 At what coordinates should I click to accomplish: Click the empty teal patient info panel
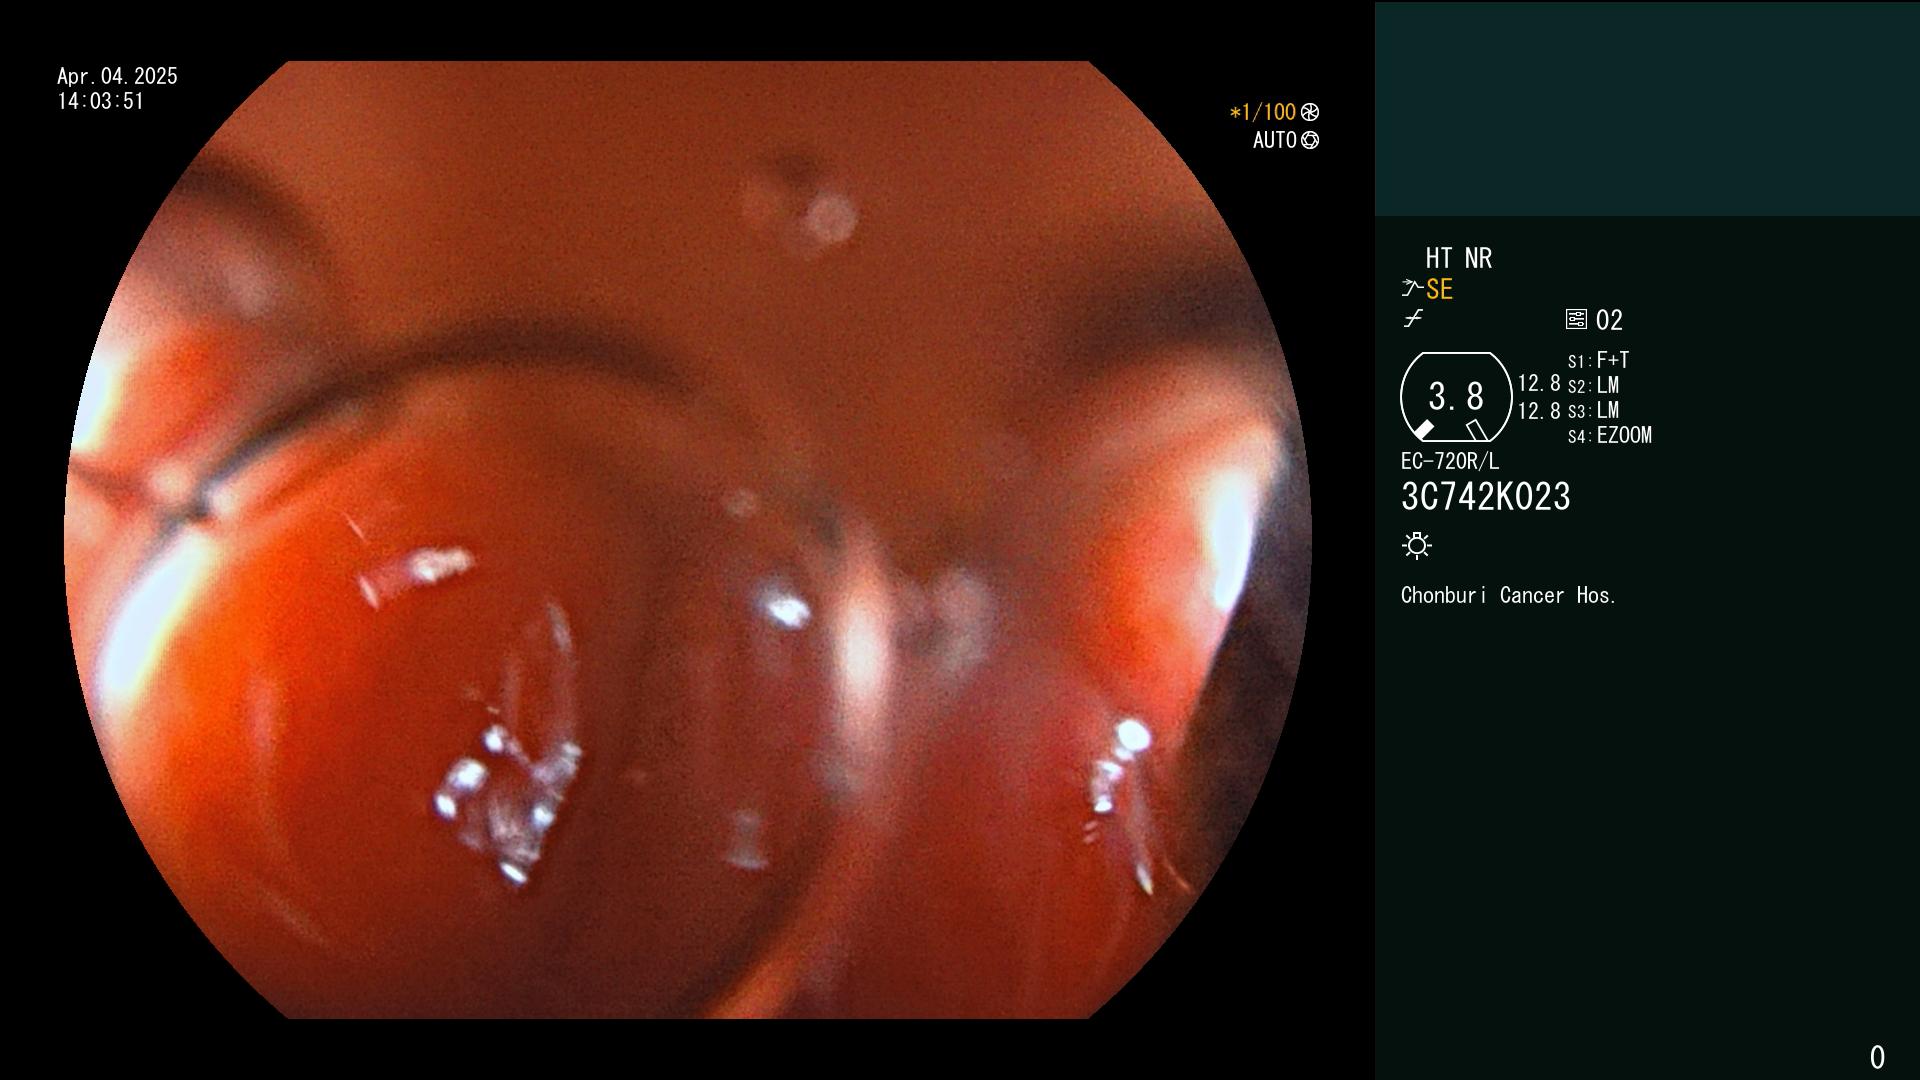click(x=1647, y=109)
